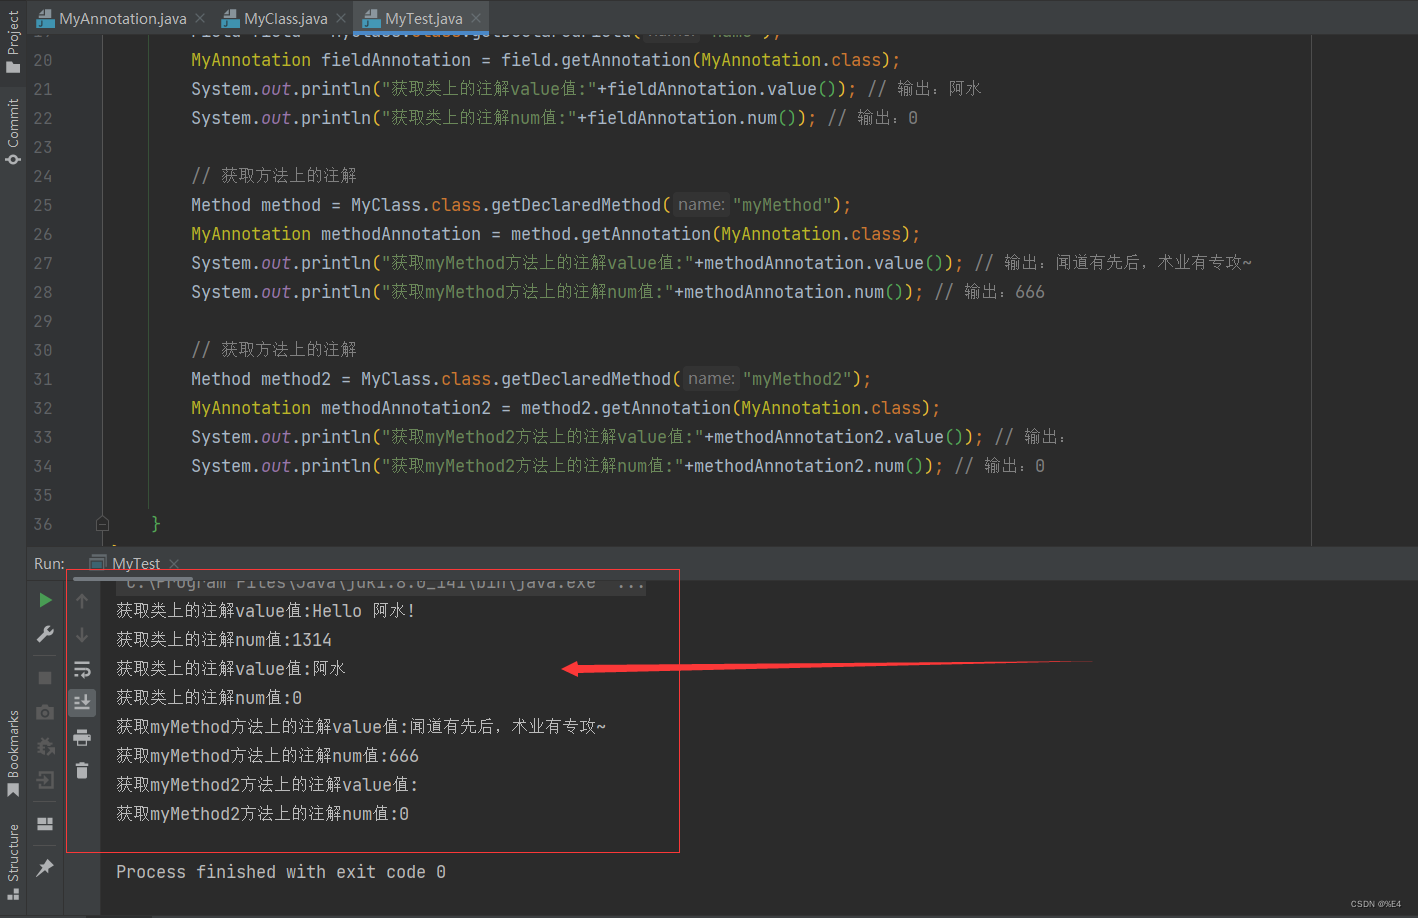Select the MyTest.java editor tab

click(423, 18)
